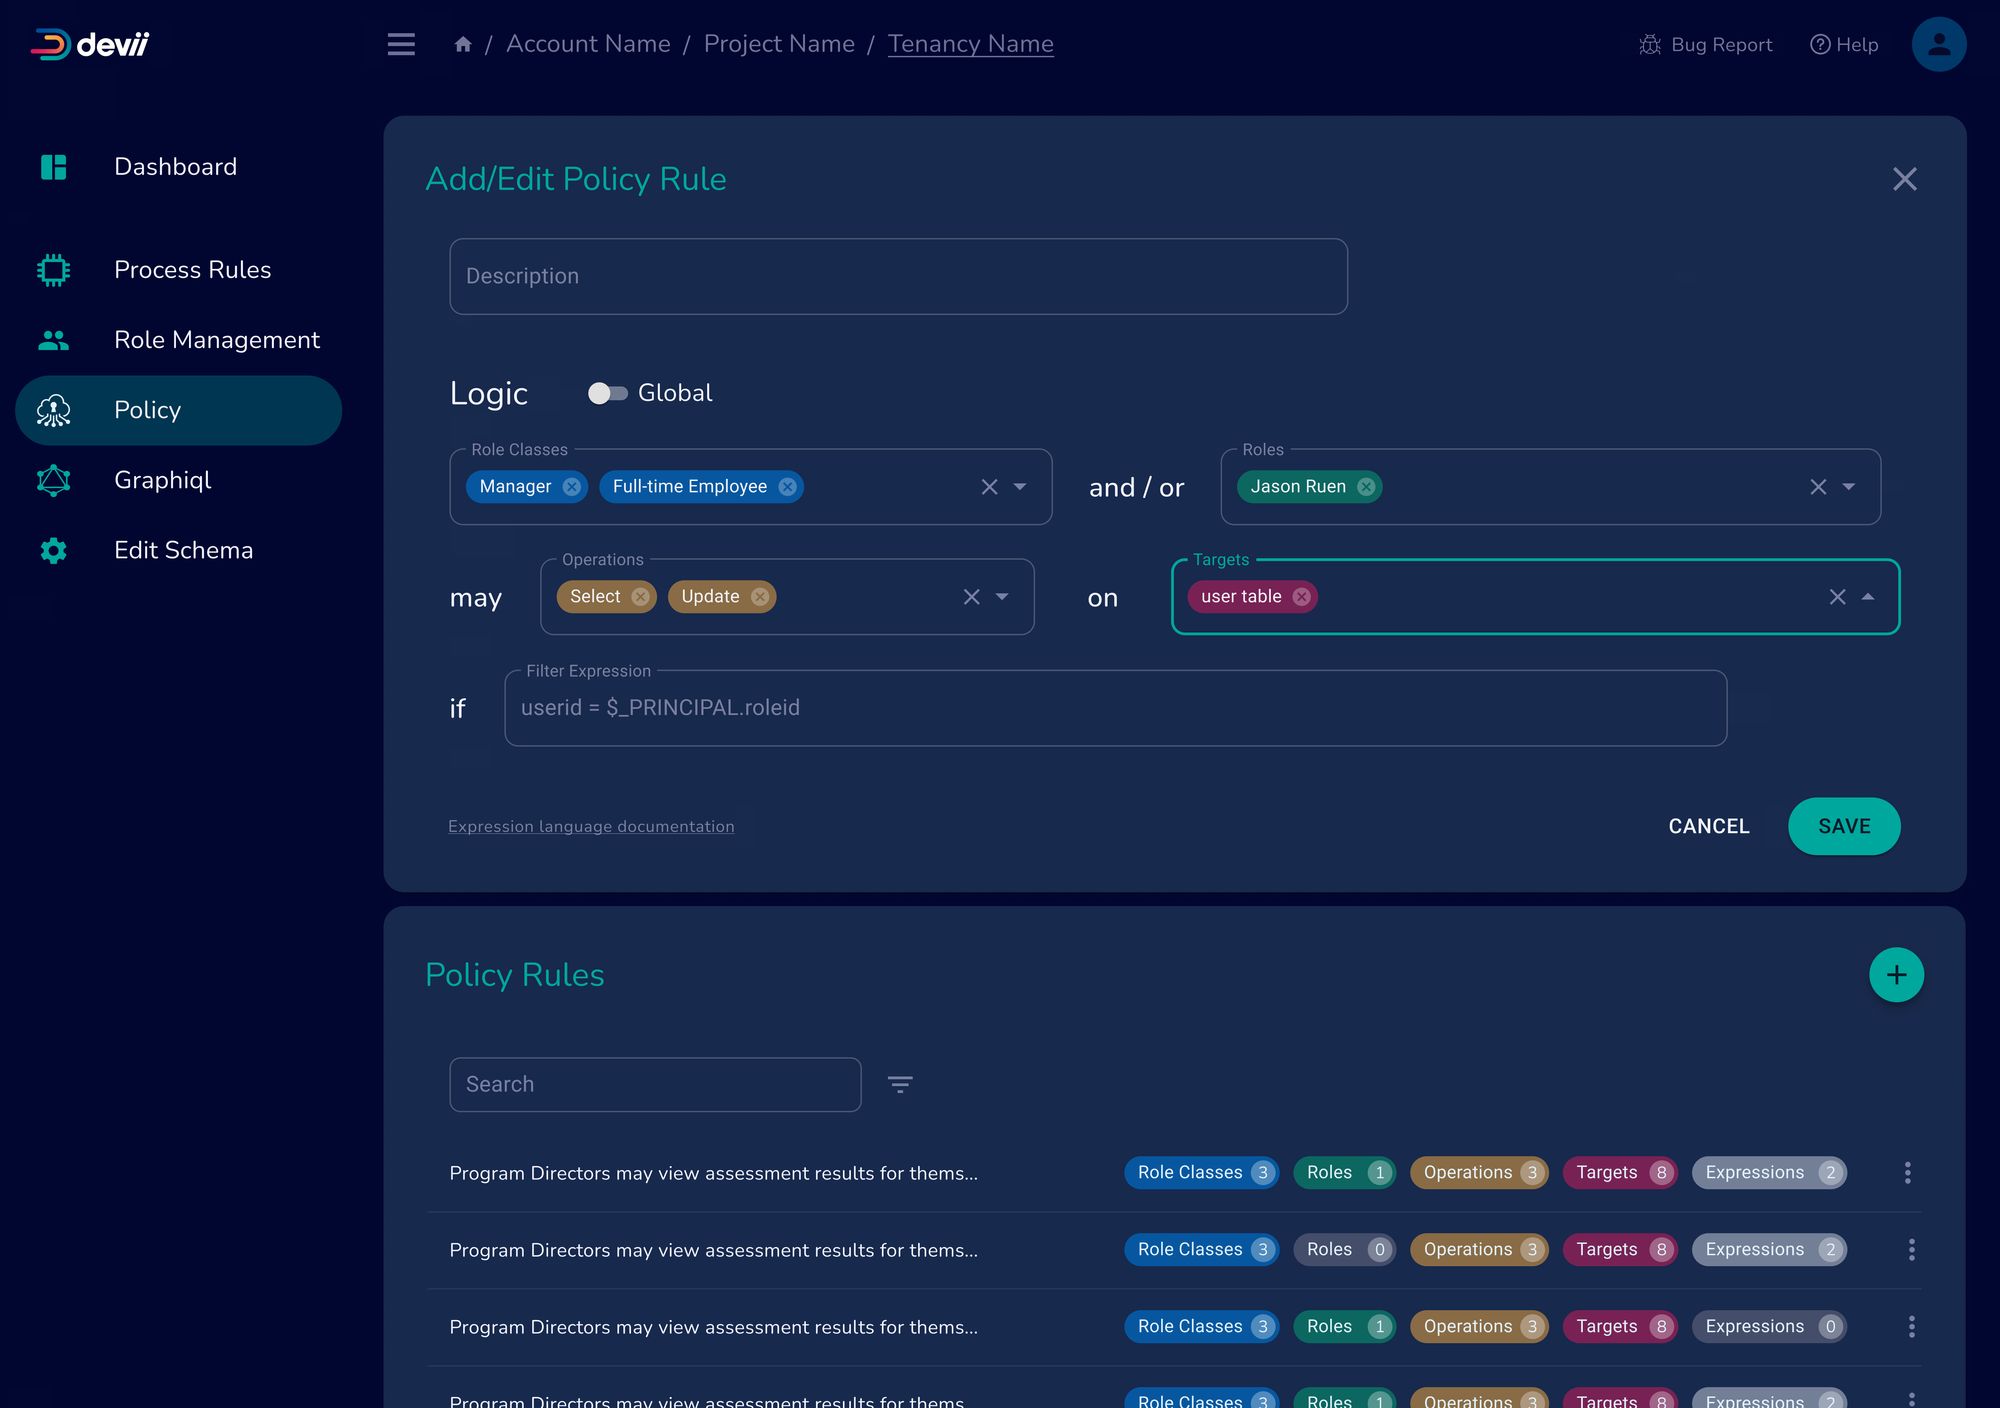Enable the Global logic toggle
The width and height of the screenshot is (2000, 1408).
click(x=607, y=393)
